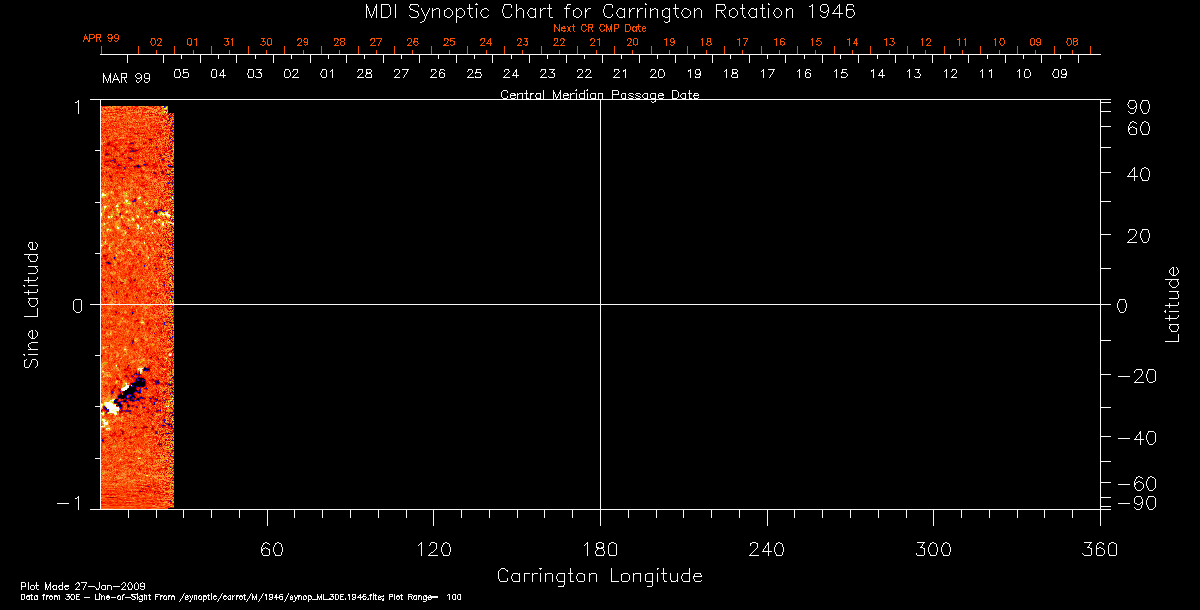Click the 300 longitude tick label
This screenshot has height=610, width=1200.
(x=932, y=550)
